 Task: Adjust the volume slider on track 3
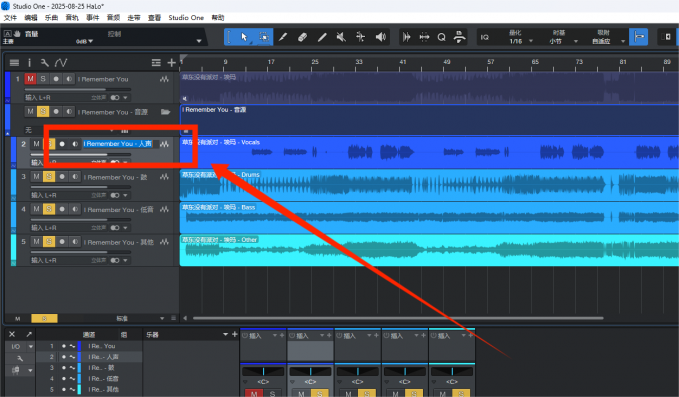point(81,187)
